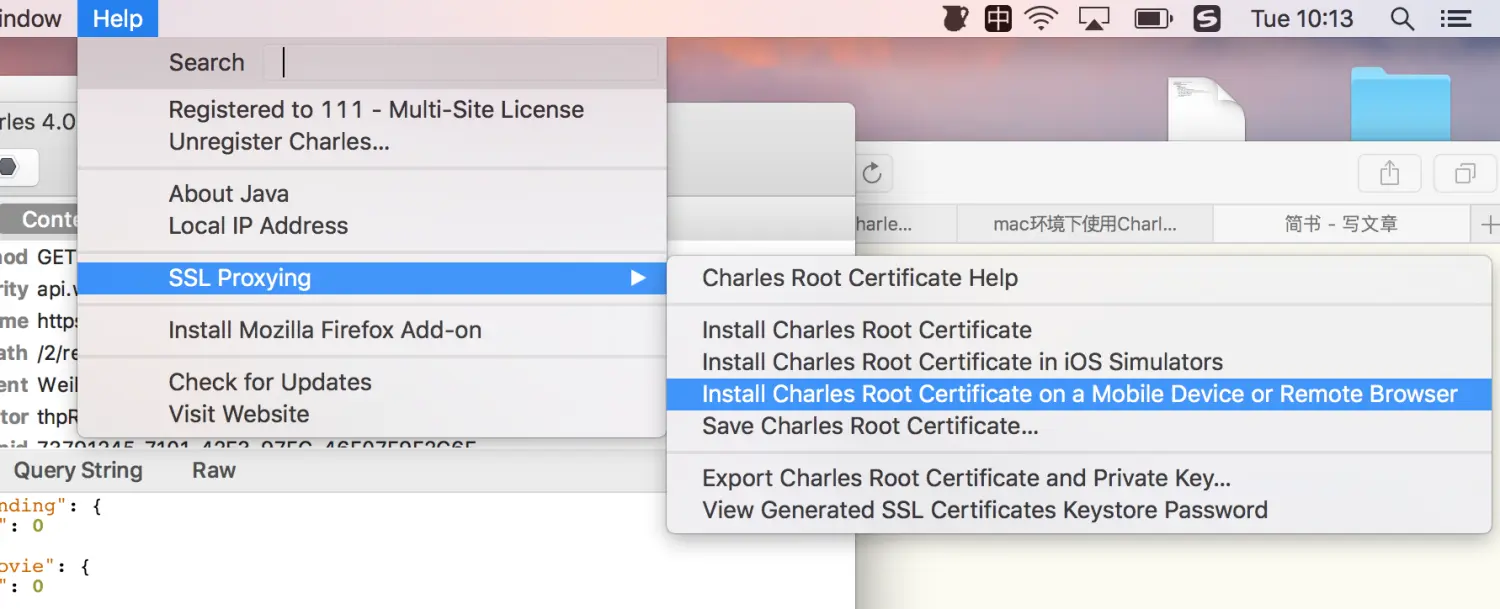
Task: Choose Save Charles Root Certificate…
Action: tap(870, 426)
